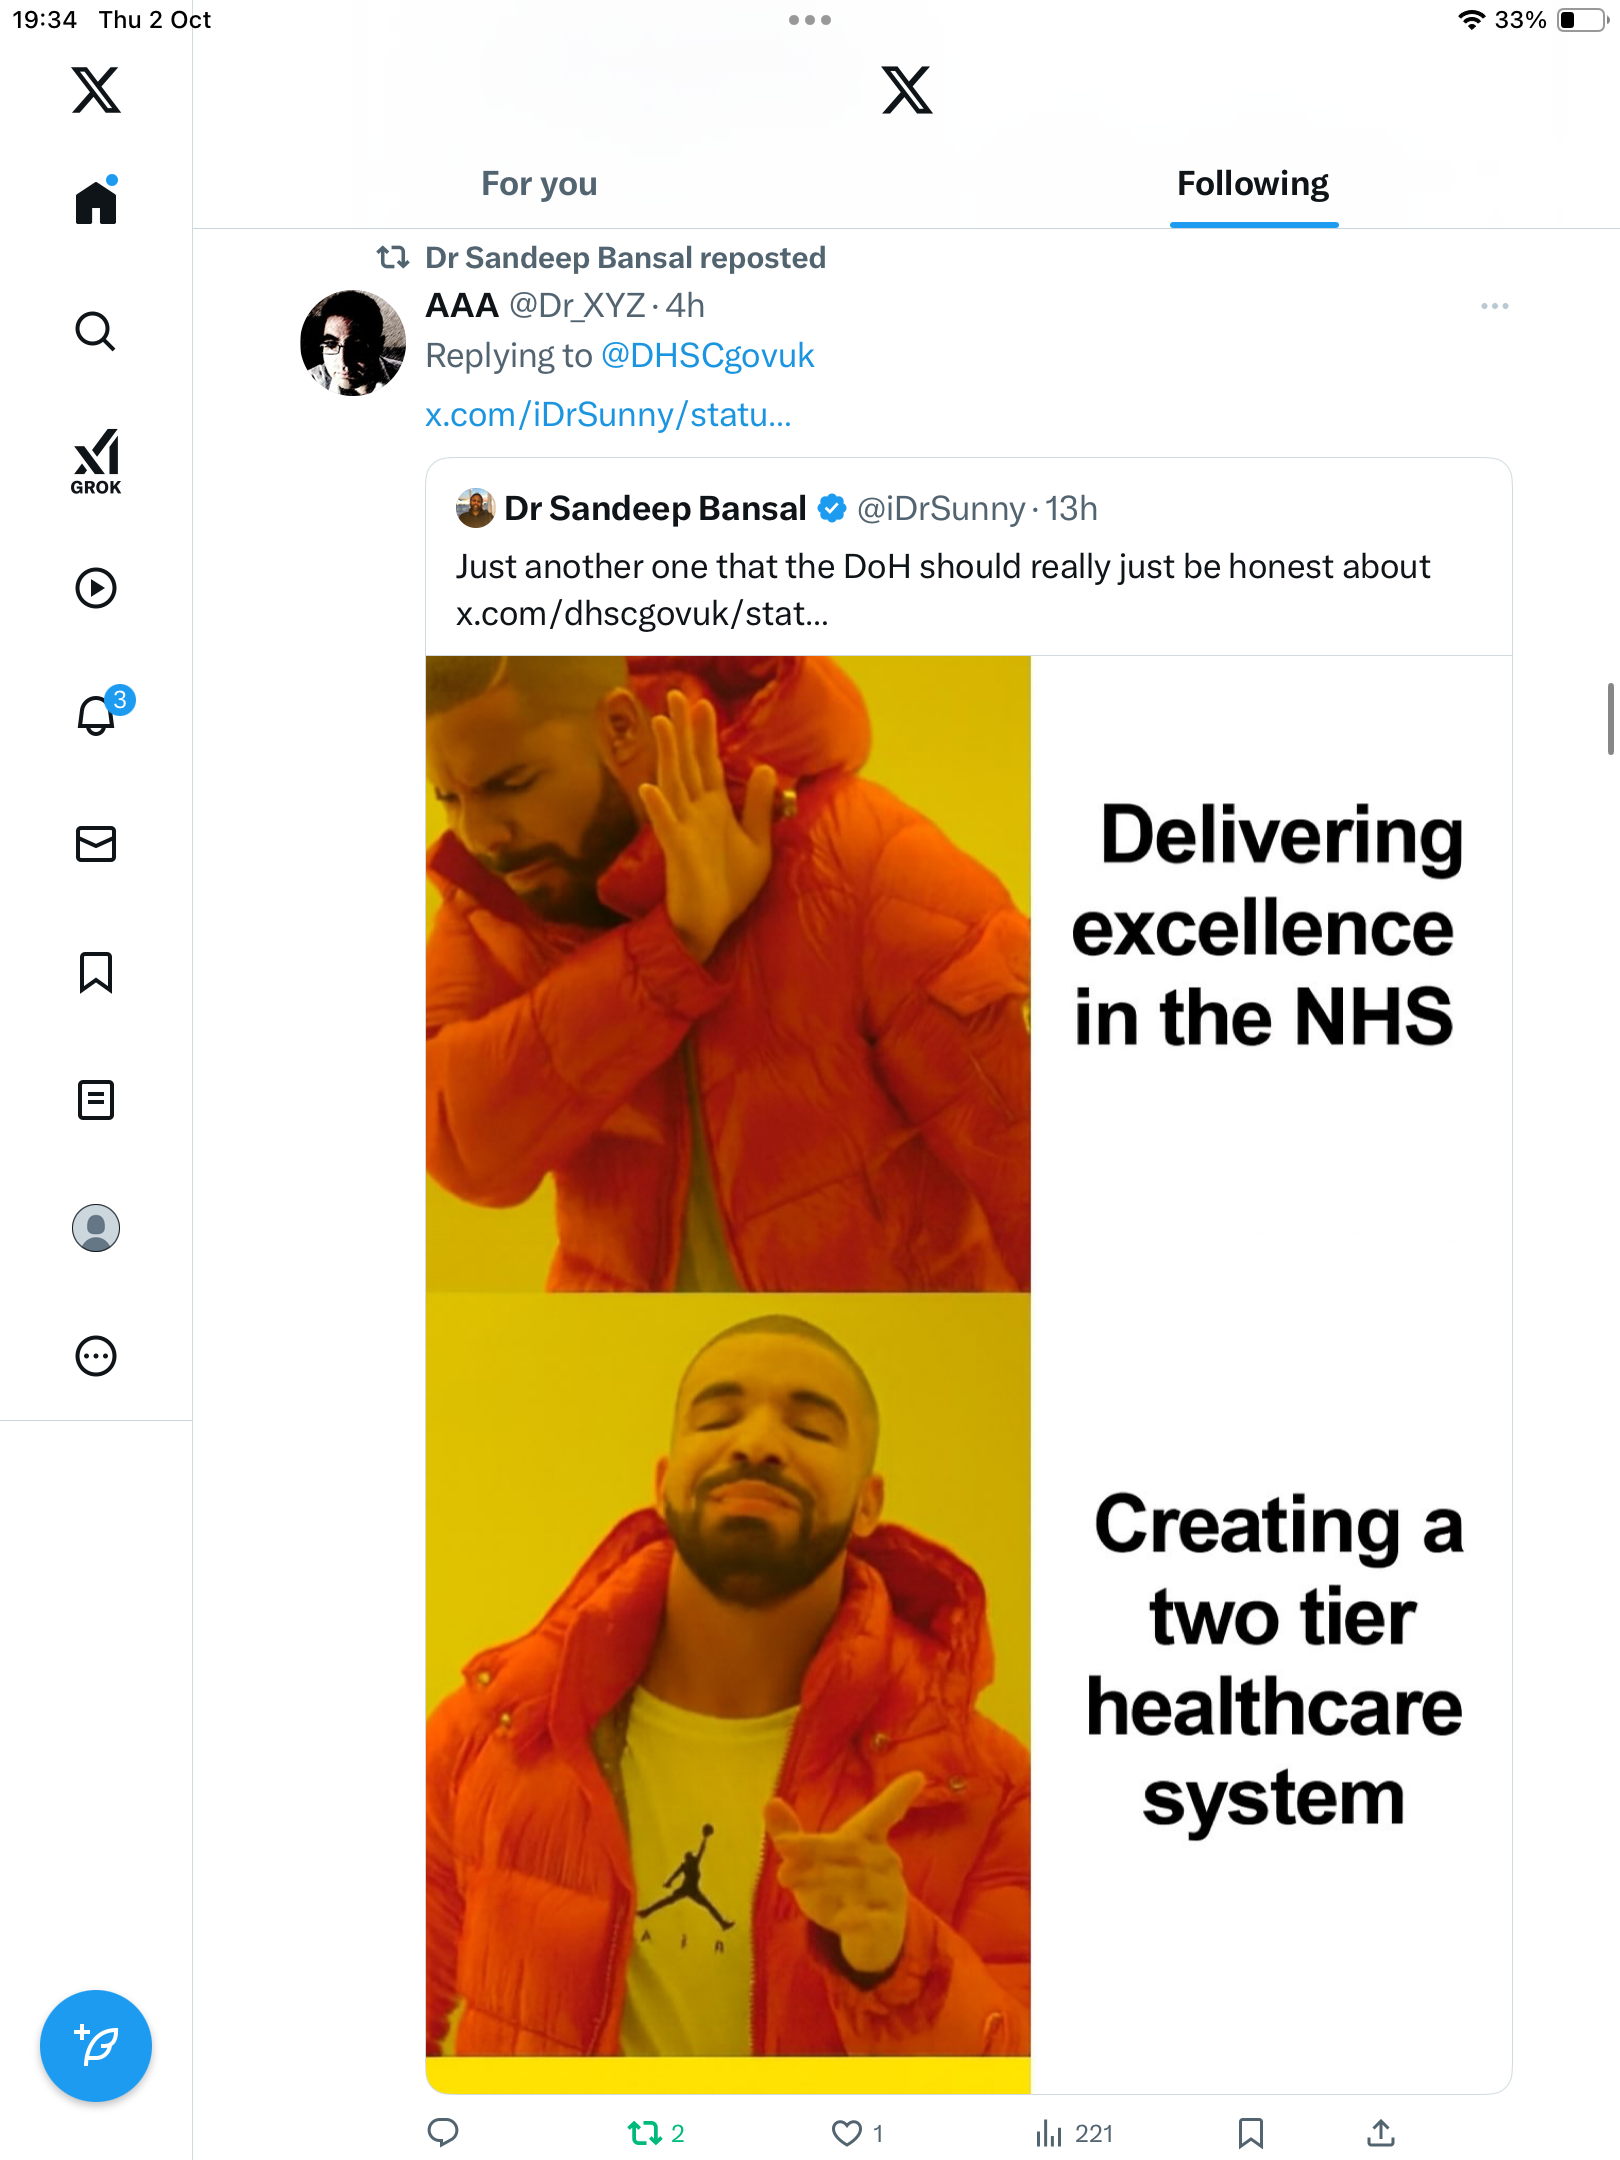Toggle repost on the AAA post

645,2133
